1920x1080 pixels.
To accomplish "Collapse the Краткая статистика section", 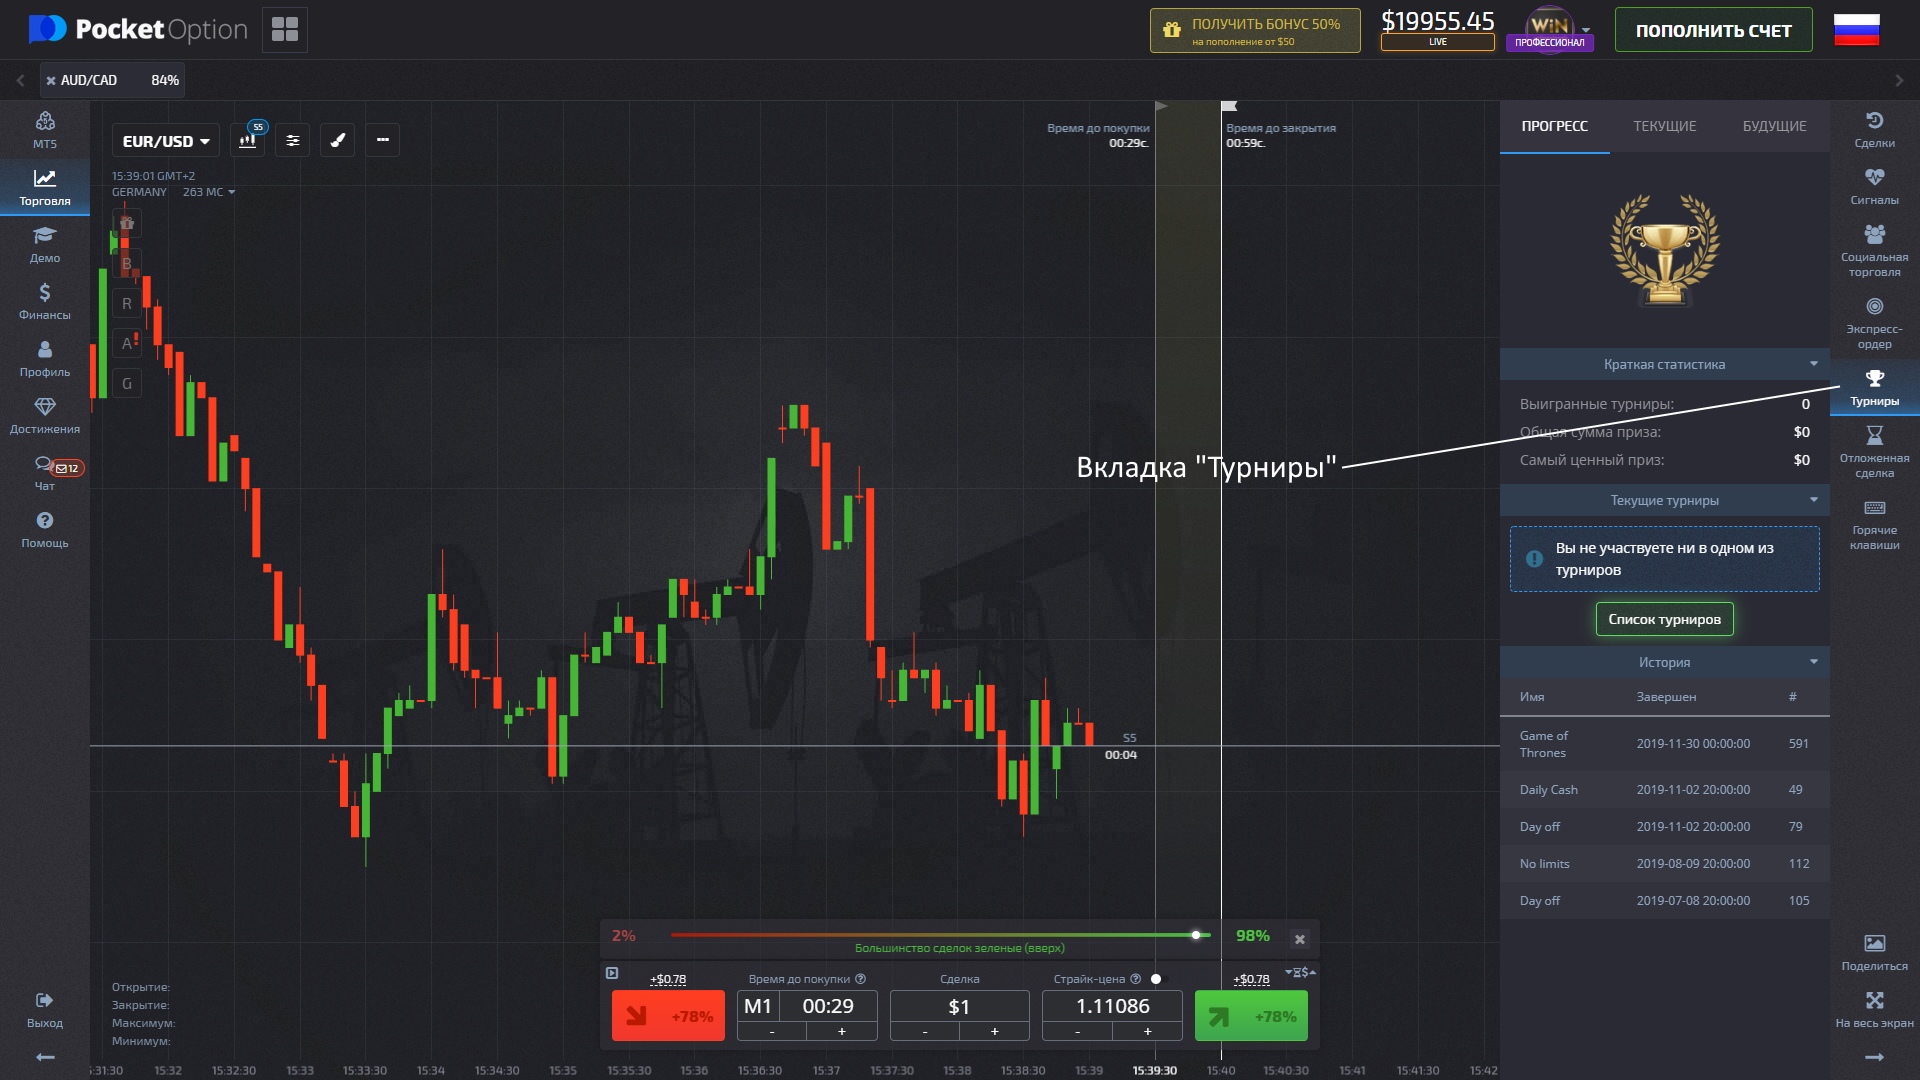I will pos(1813,364).
